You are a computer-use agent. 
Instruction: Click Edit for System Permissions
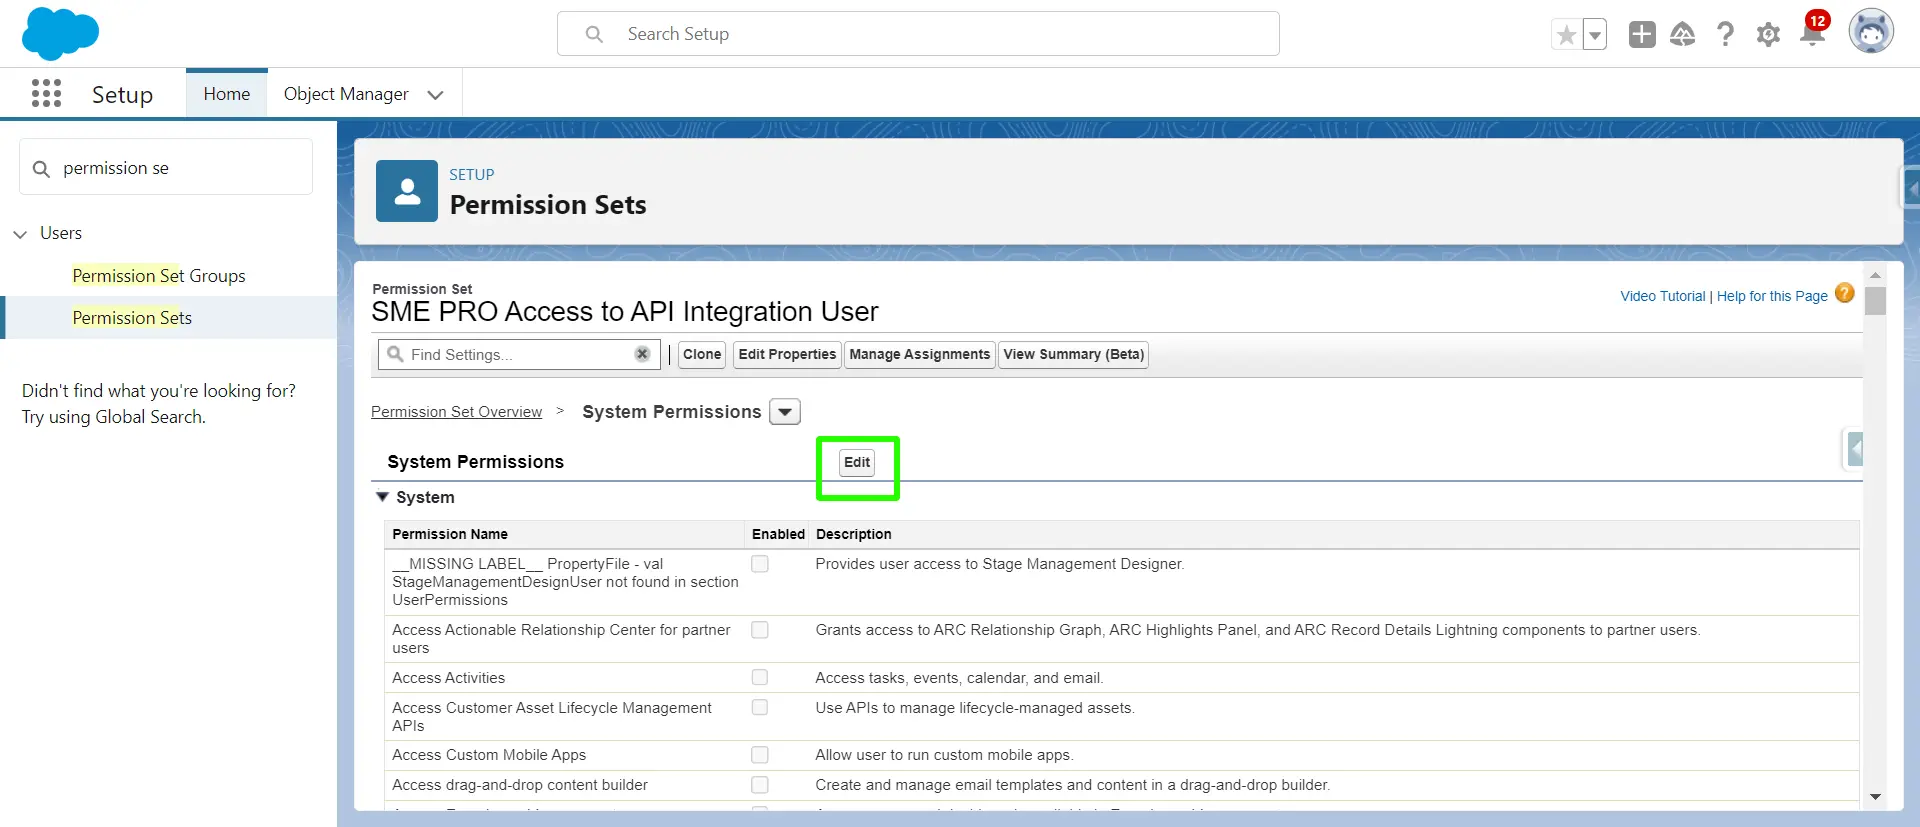(857, 462)
